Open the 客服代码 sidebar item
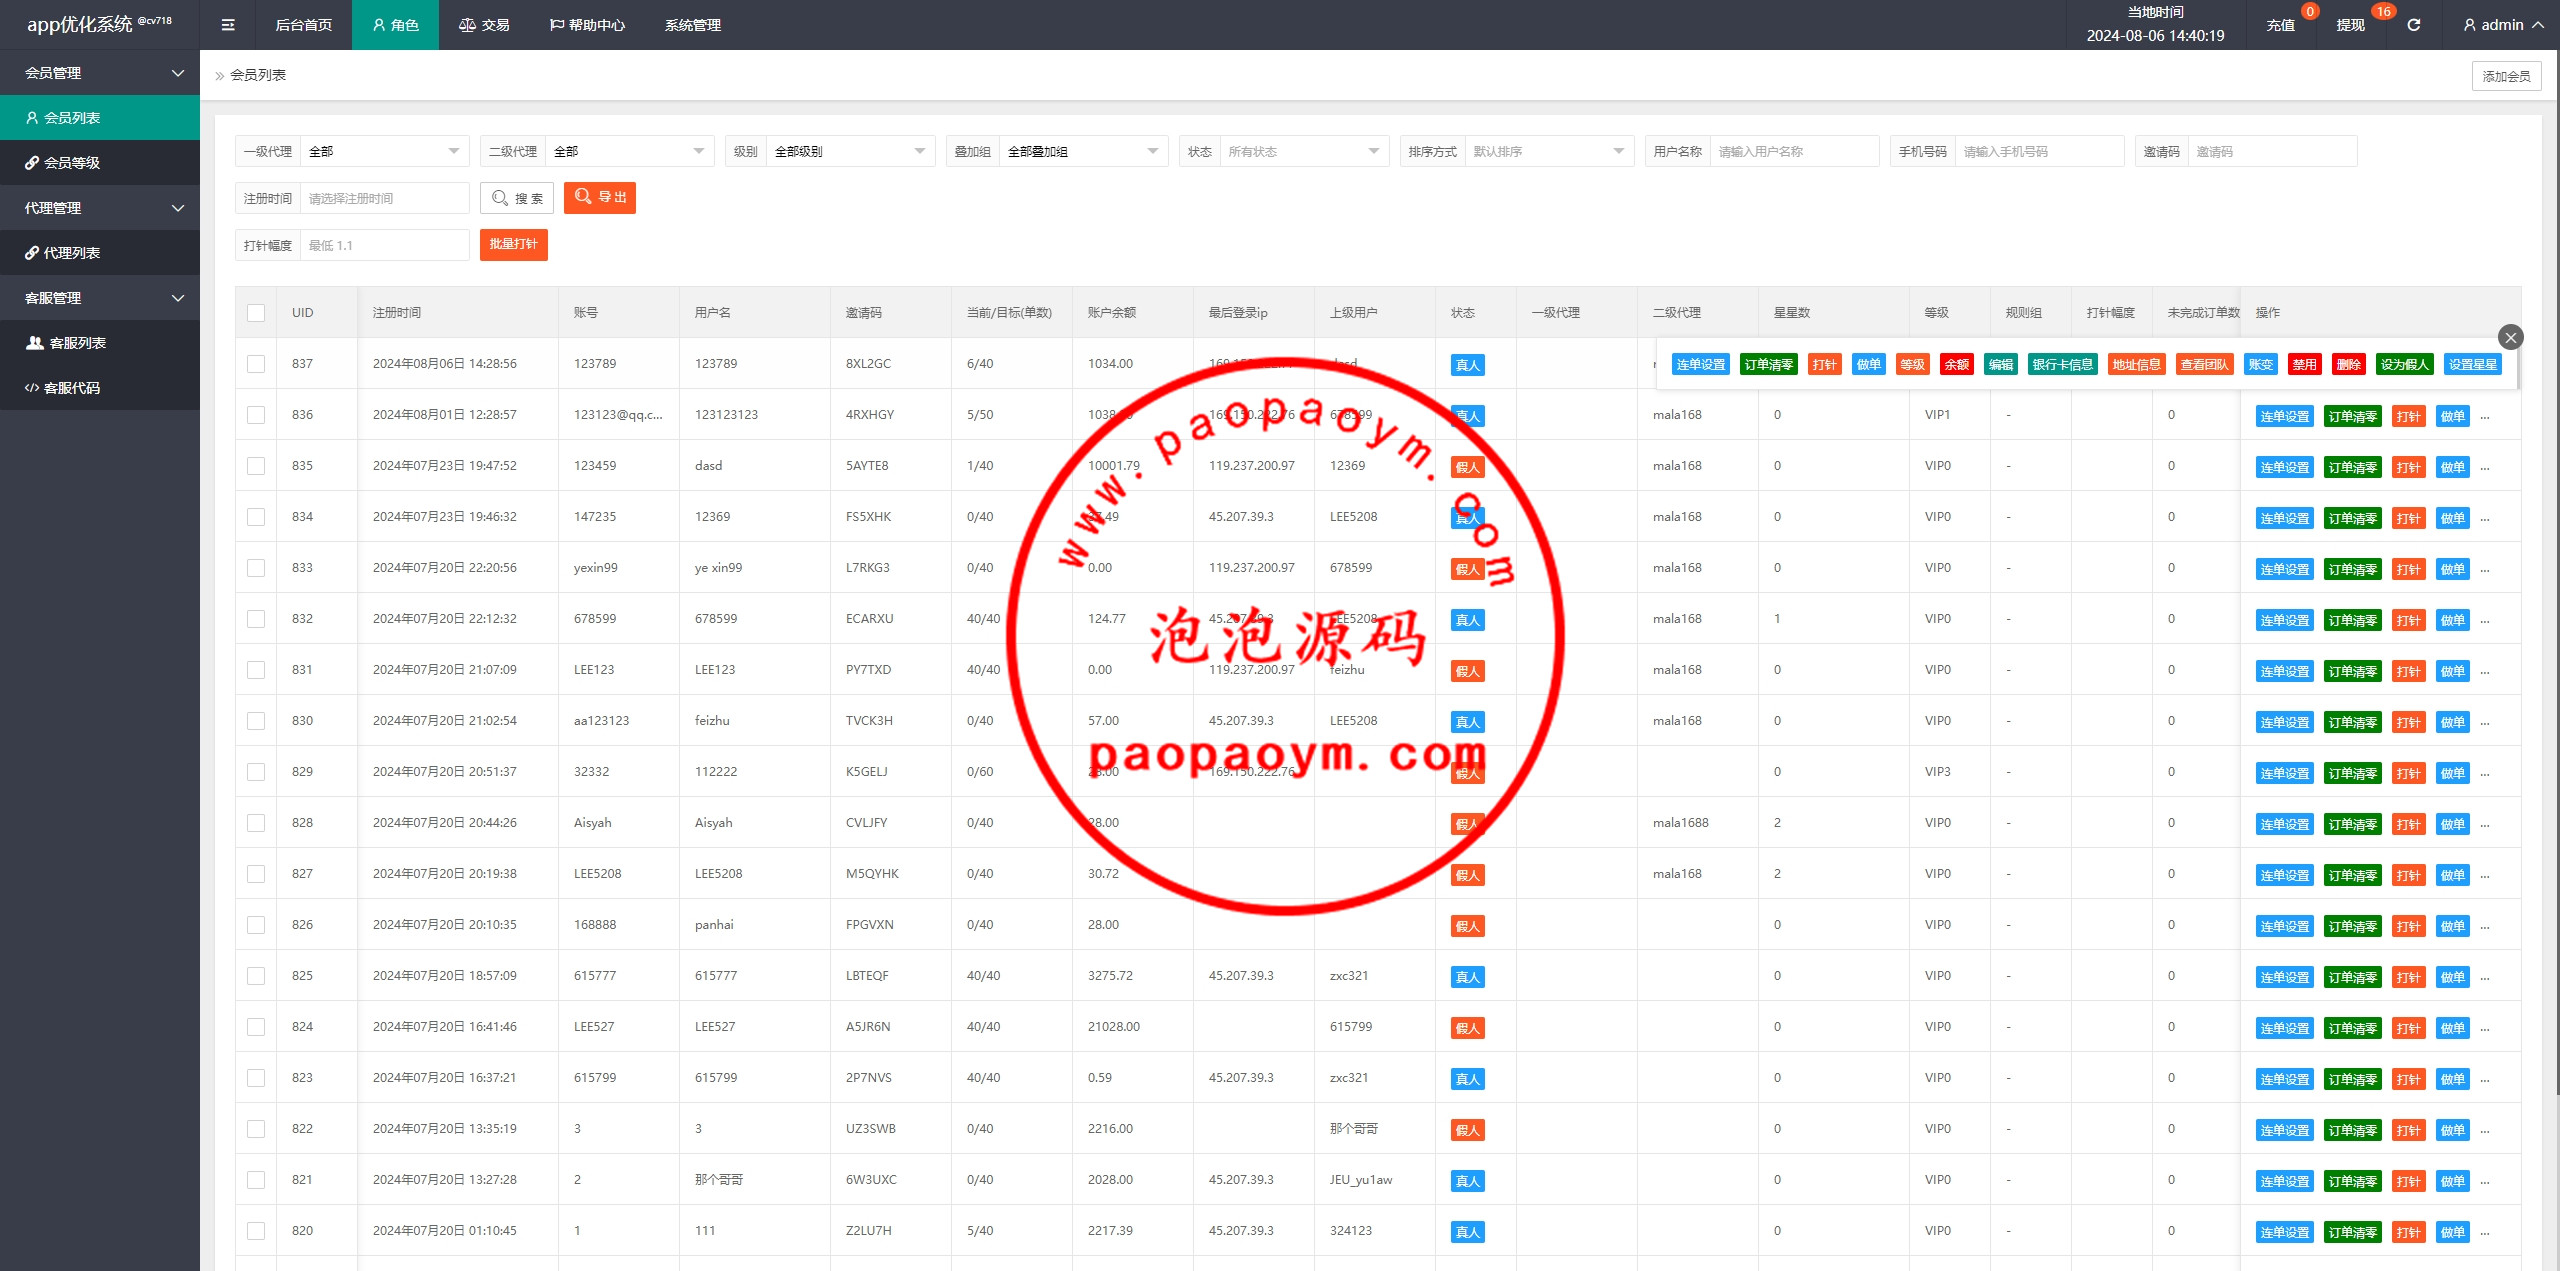Viewport: 2560px width, 1271px height. click(100, 387)
